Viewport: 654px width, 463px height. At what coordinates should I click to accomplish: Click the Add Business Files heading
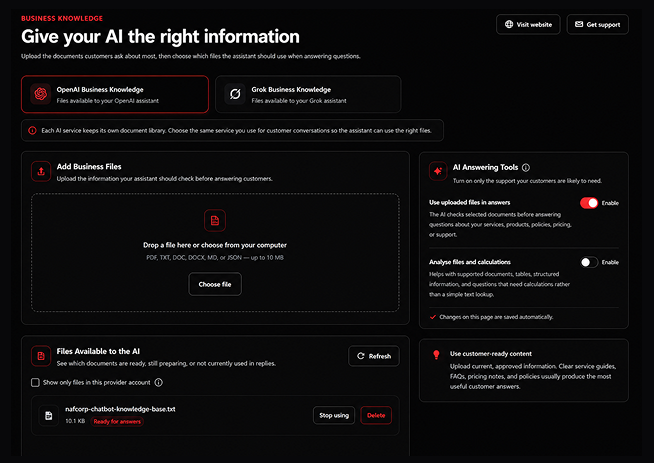point(89,167)
